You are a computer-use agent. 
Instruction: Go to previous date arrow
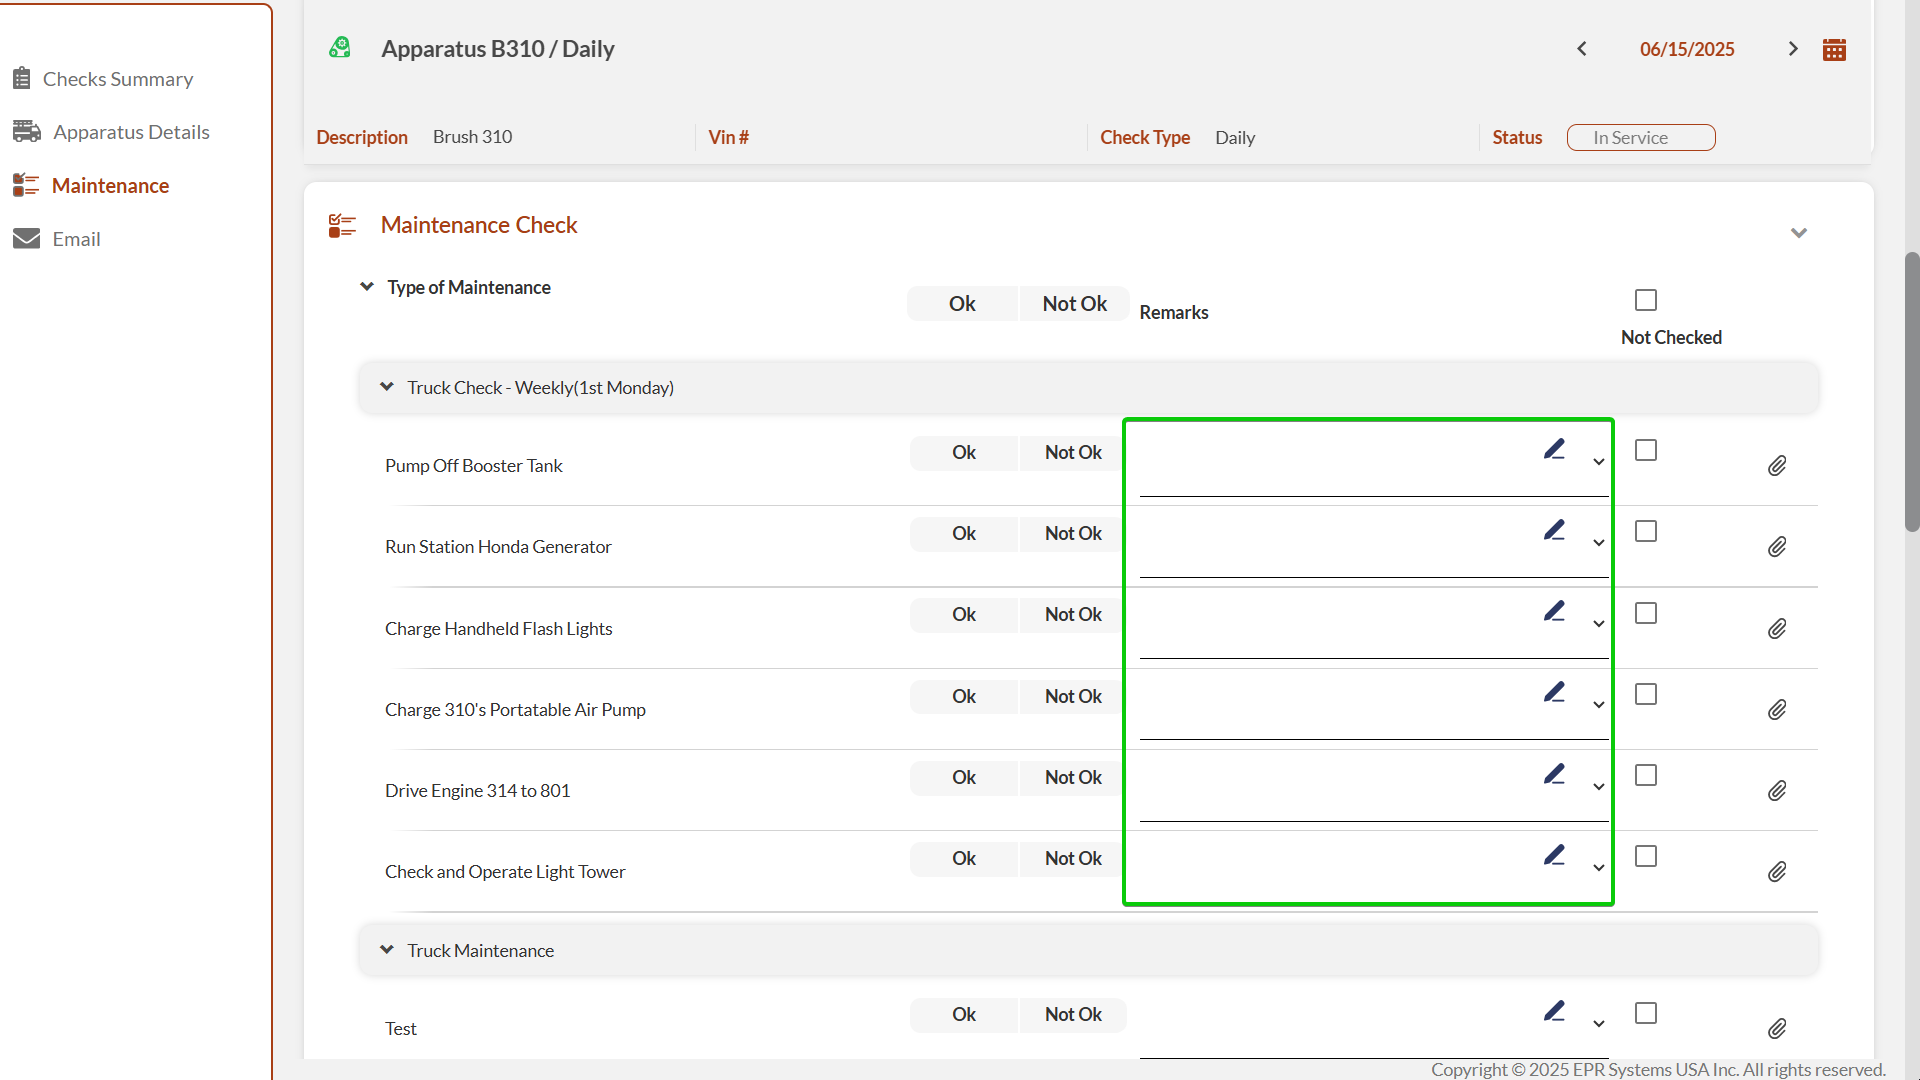(1582, 49)
